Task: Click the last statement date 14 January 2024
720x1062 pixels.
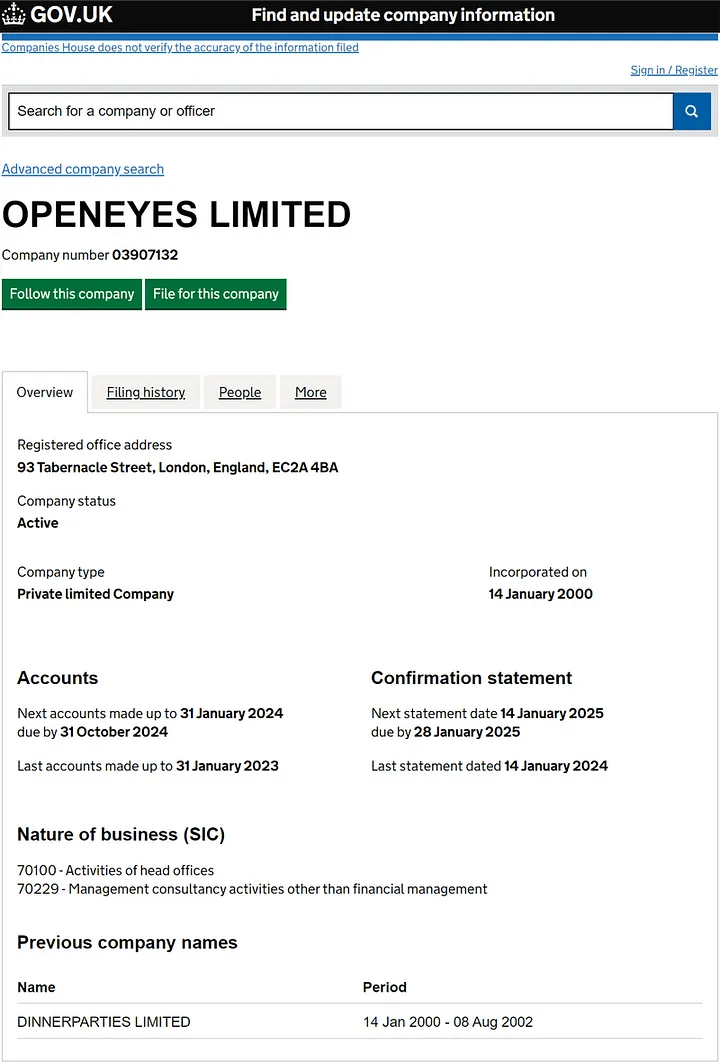Action: (556, 766)
